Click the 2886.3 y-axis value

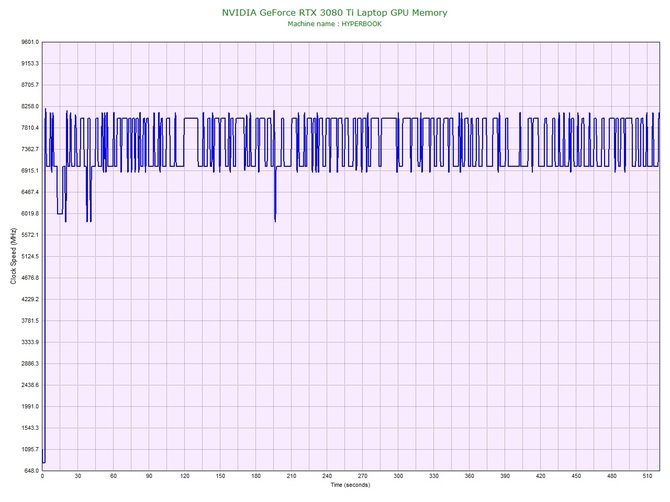coord(30,364)
